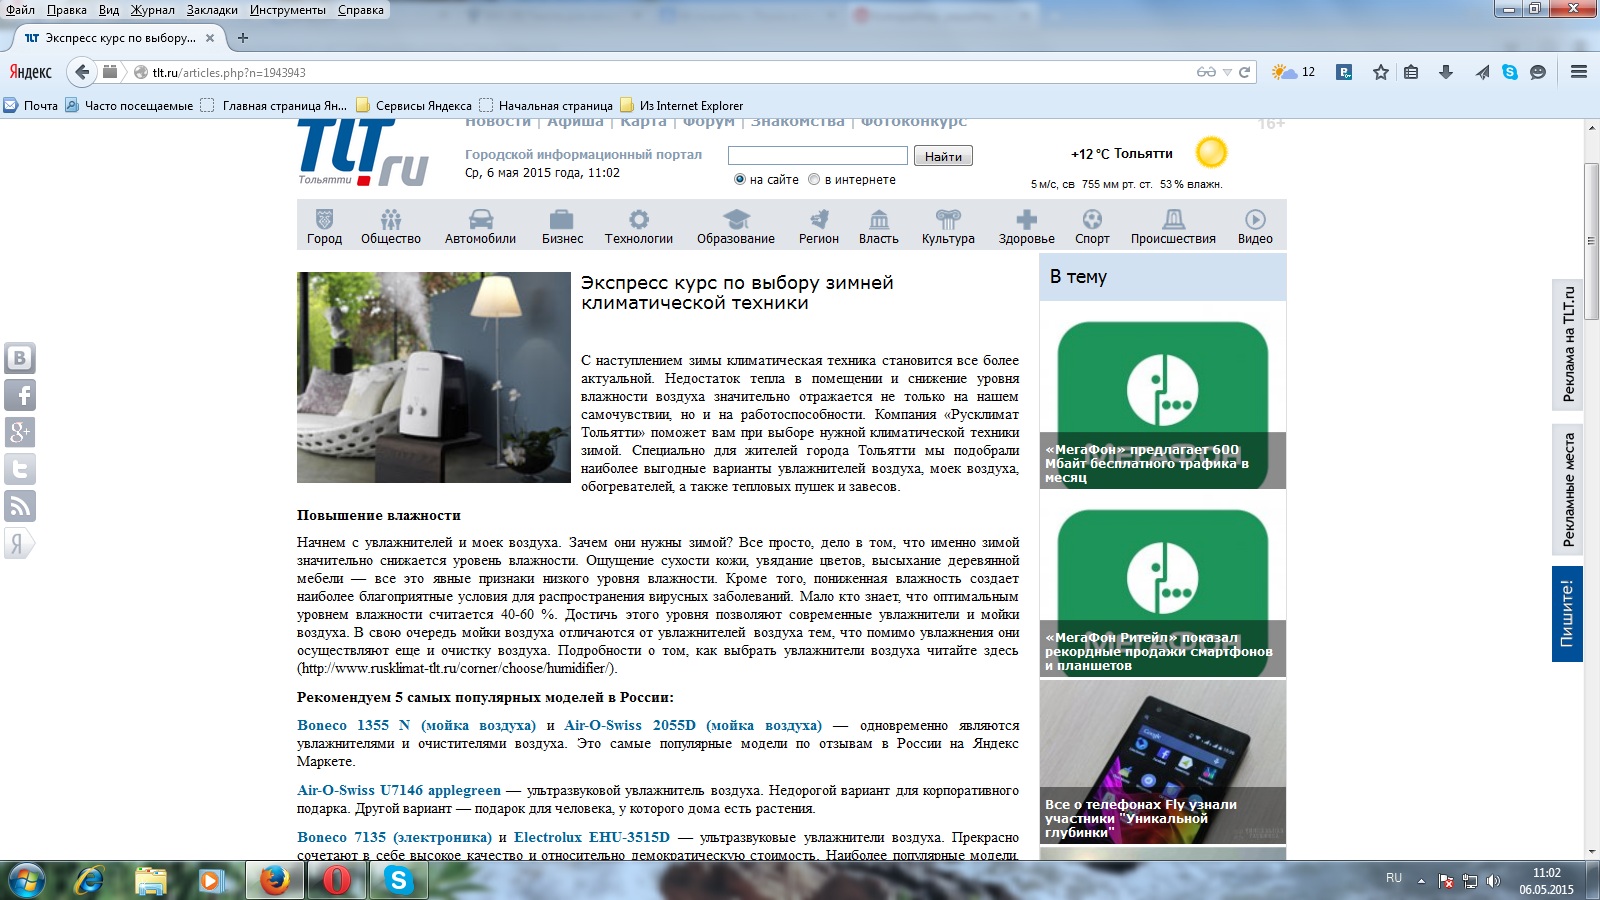Open the Спорт category
The width and height of the screenshot is (1600, 900).
click(1092, 226)
